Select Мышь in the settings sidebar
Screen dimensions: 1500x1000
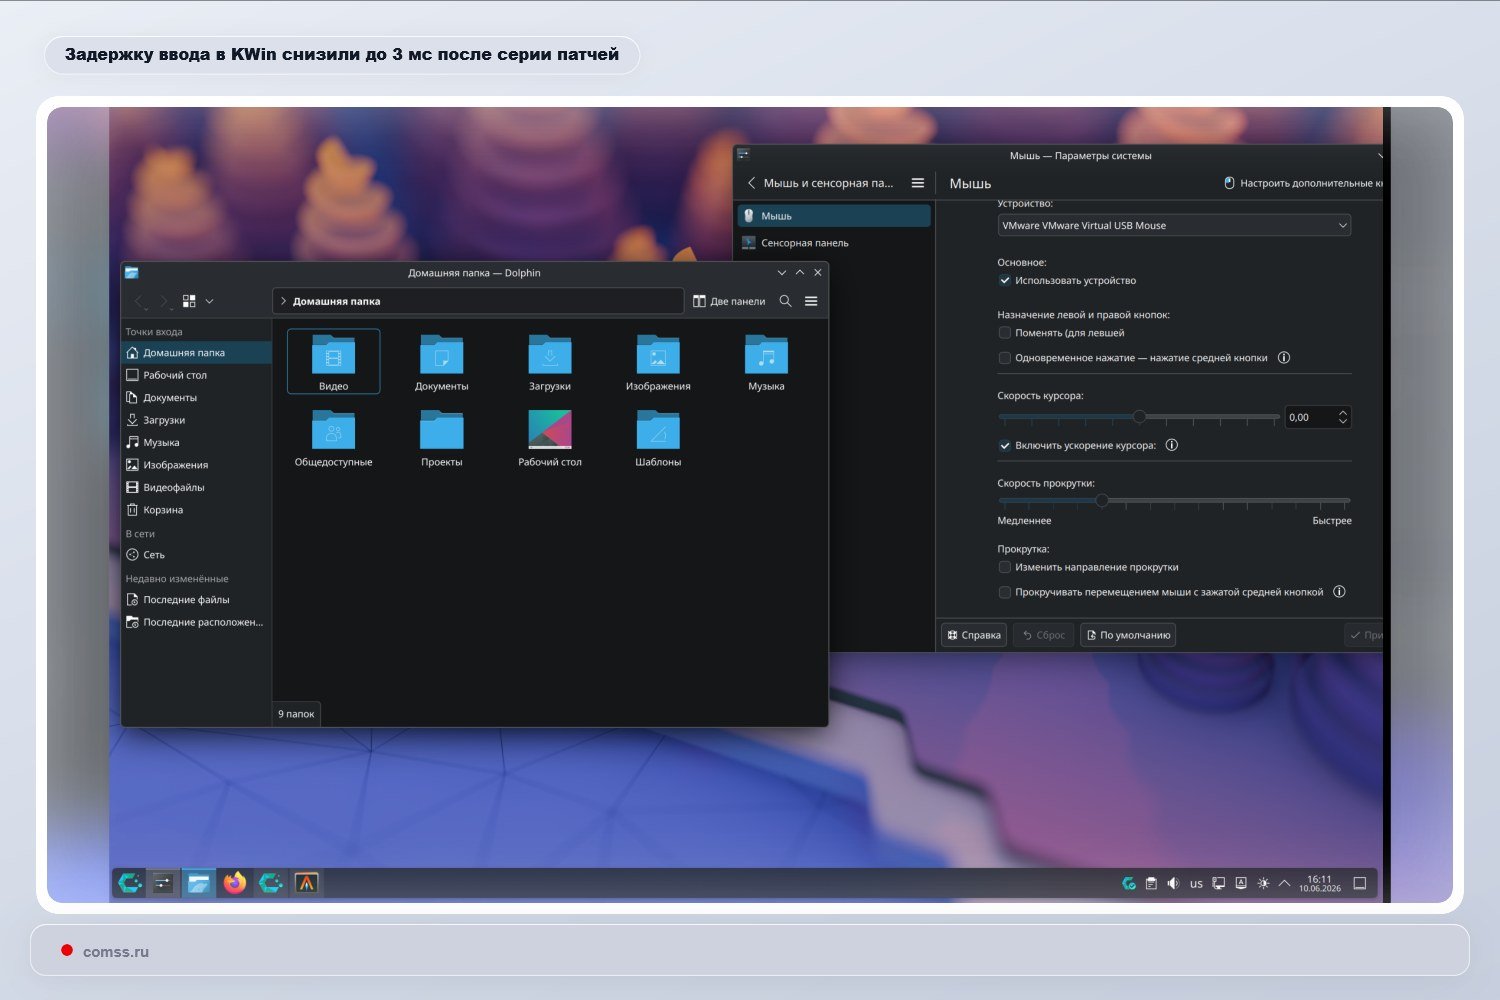[x=834, y=216]
